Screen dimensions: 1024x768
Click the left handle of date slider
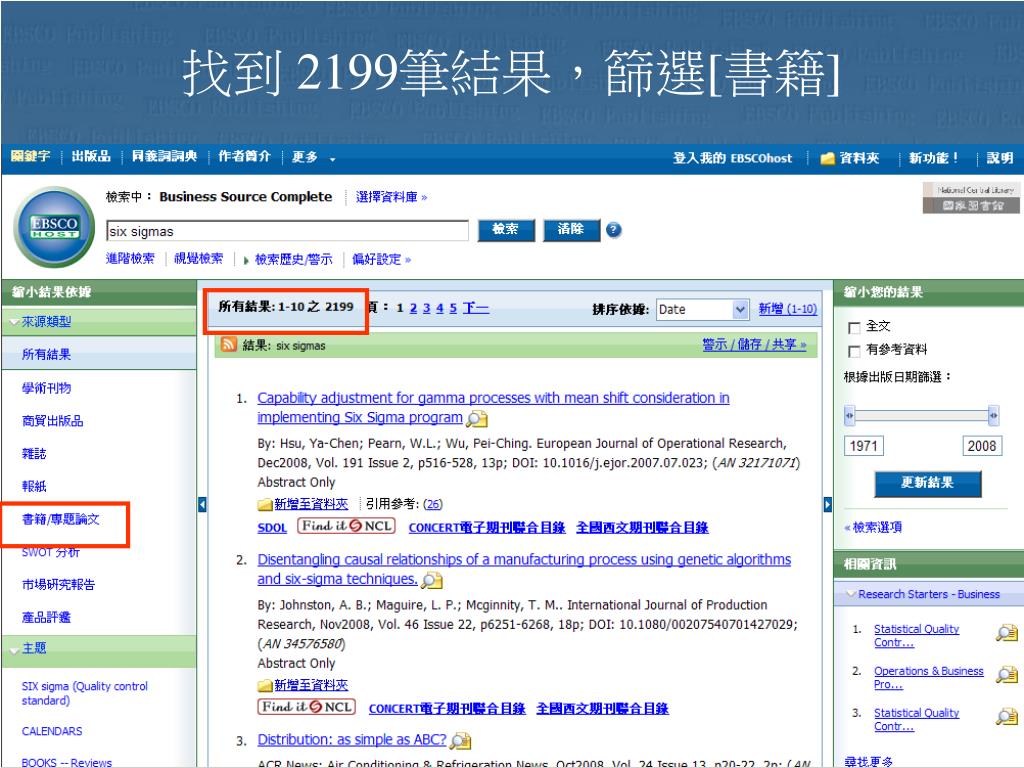pos(850,415)
